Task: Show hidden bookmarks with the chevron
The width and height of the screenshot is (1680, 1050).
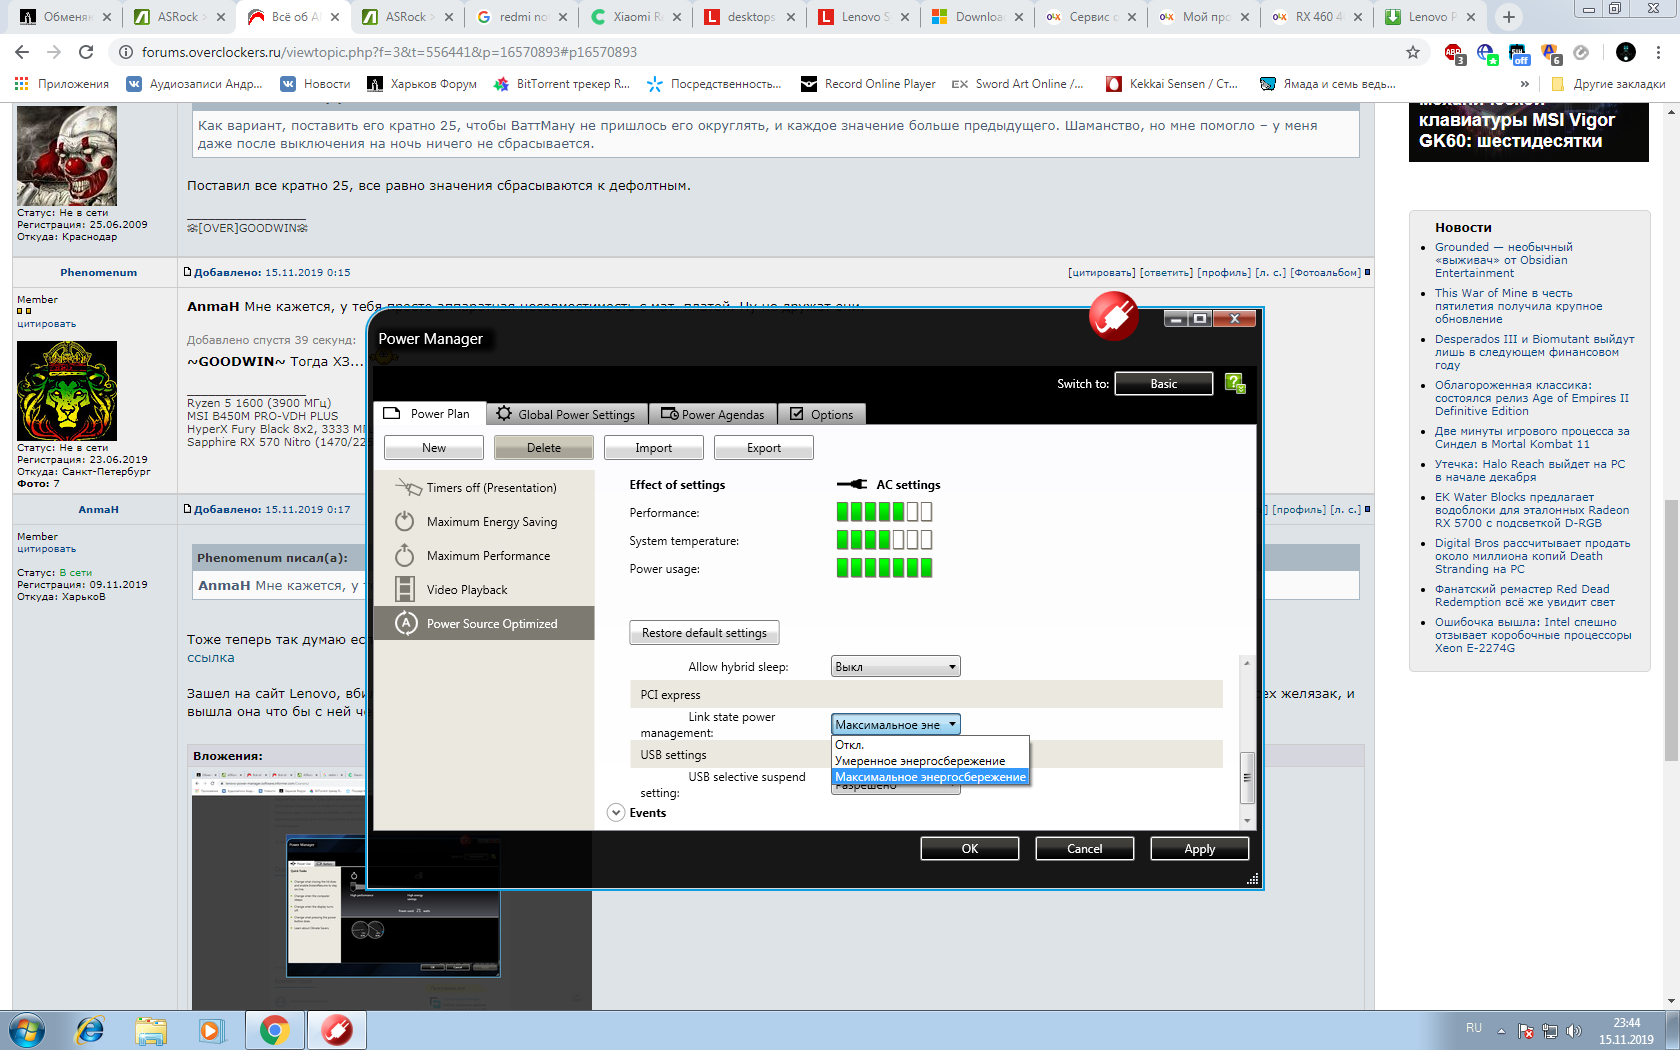Action: (1525, 84)
